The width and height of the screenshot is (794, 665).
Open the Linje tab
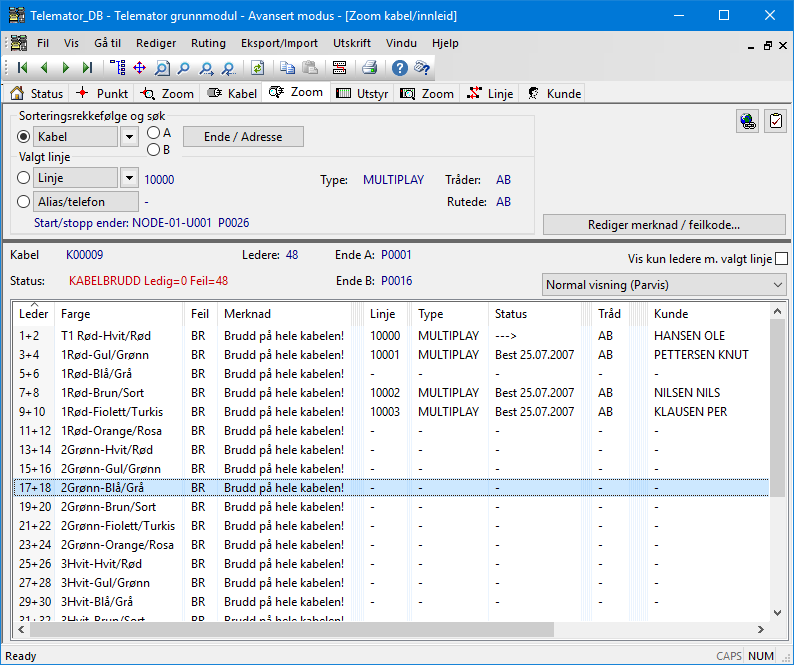[x=490, y=93]
